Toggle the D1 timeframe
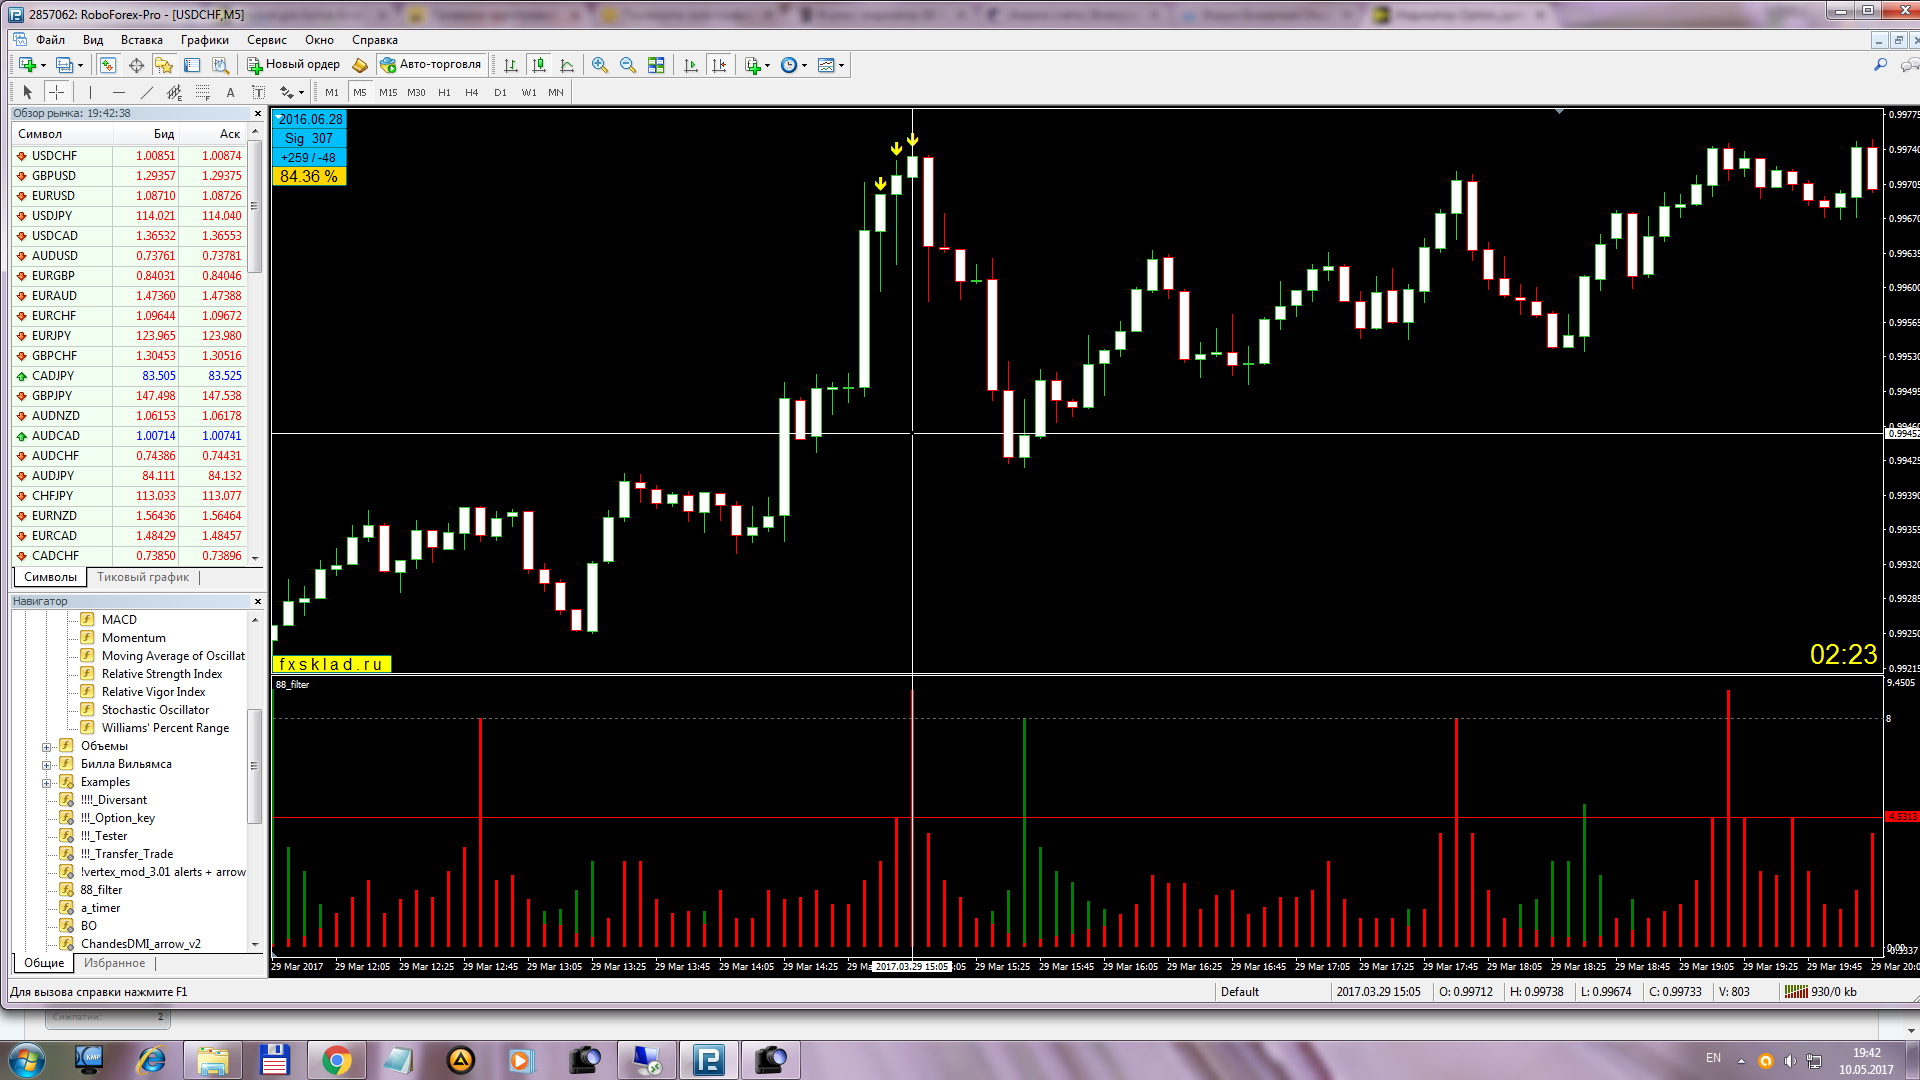The image size is (1920, 1080). click(500, 92)
